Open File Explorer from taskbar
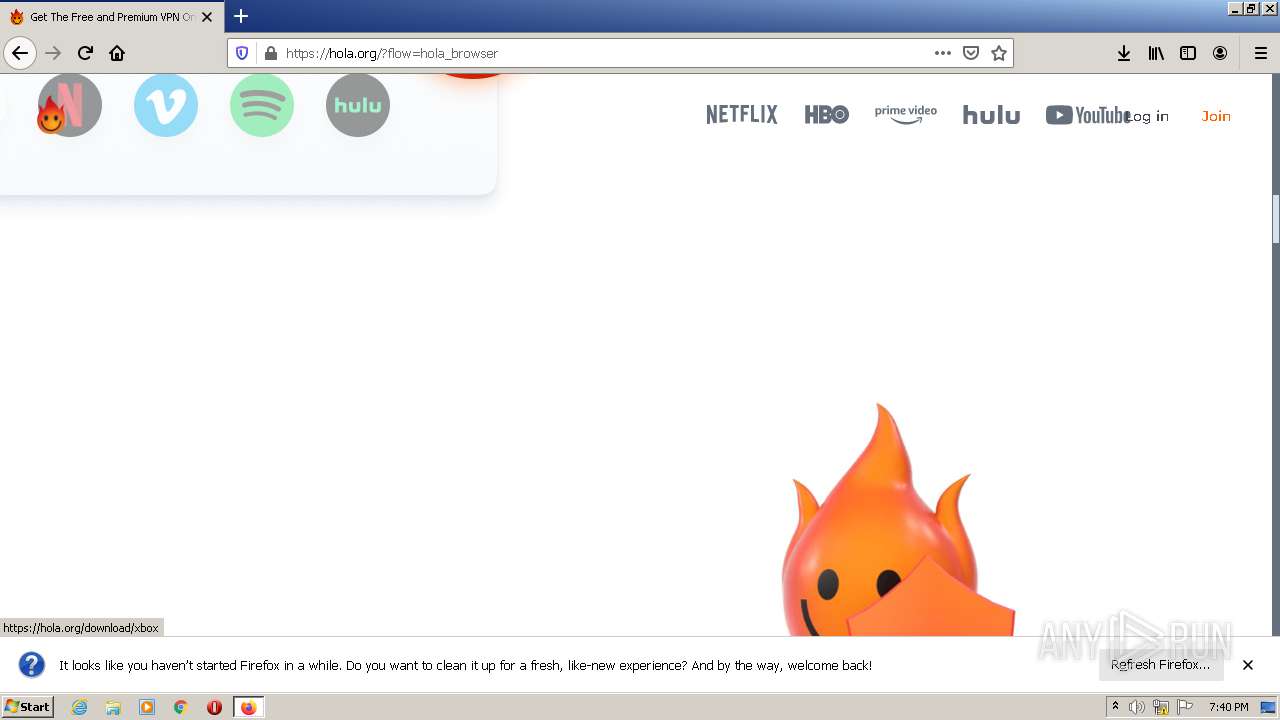The height and width of the screenshot is (720, 1280). tap(113, 707)
